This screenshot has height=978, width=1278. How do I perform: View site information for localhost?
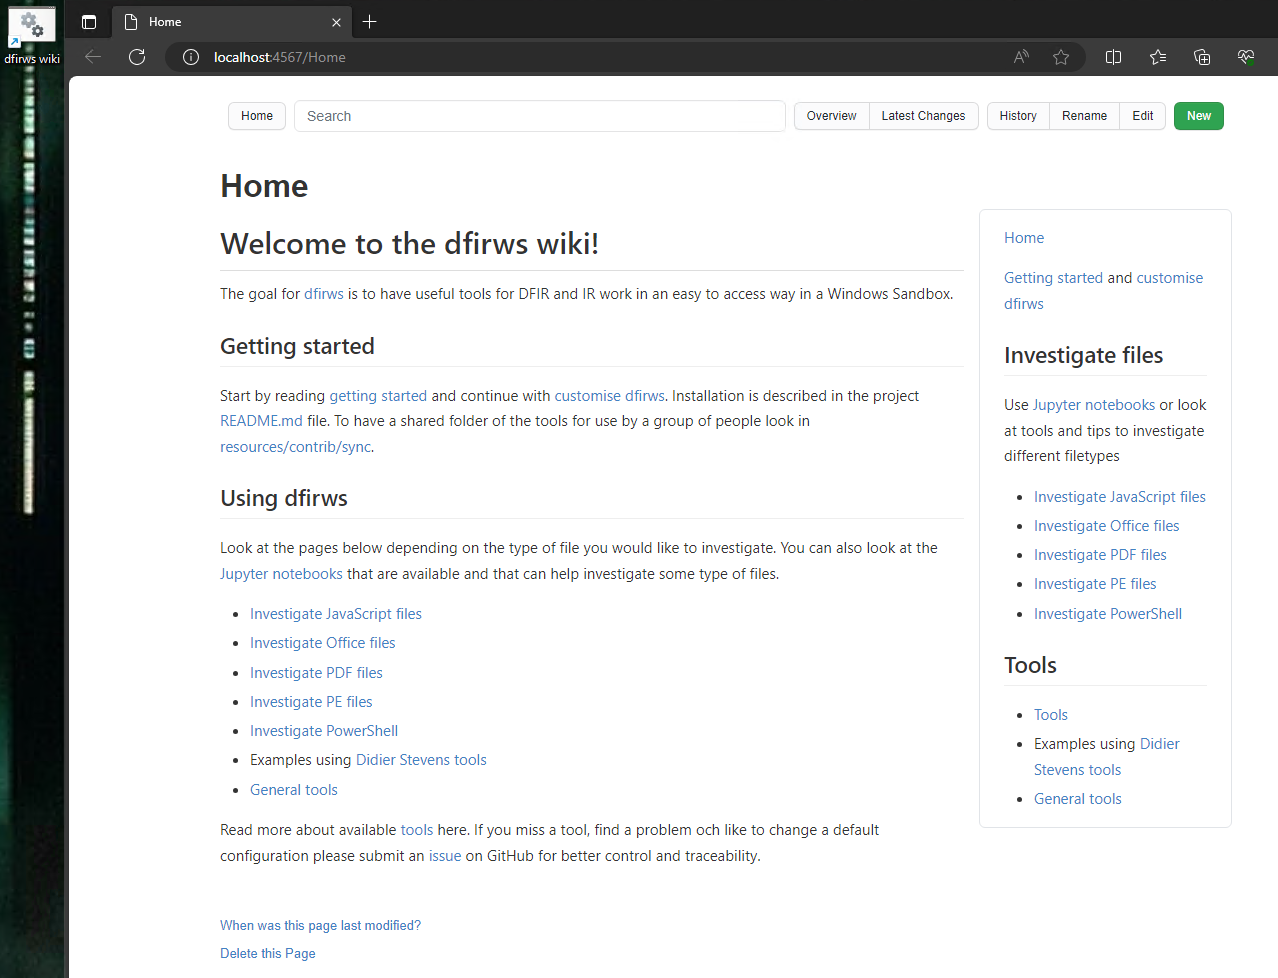[190, 57]
